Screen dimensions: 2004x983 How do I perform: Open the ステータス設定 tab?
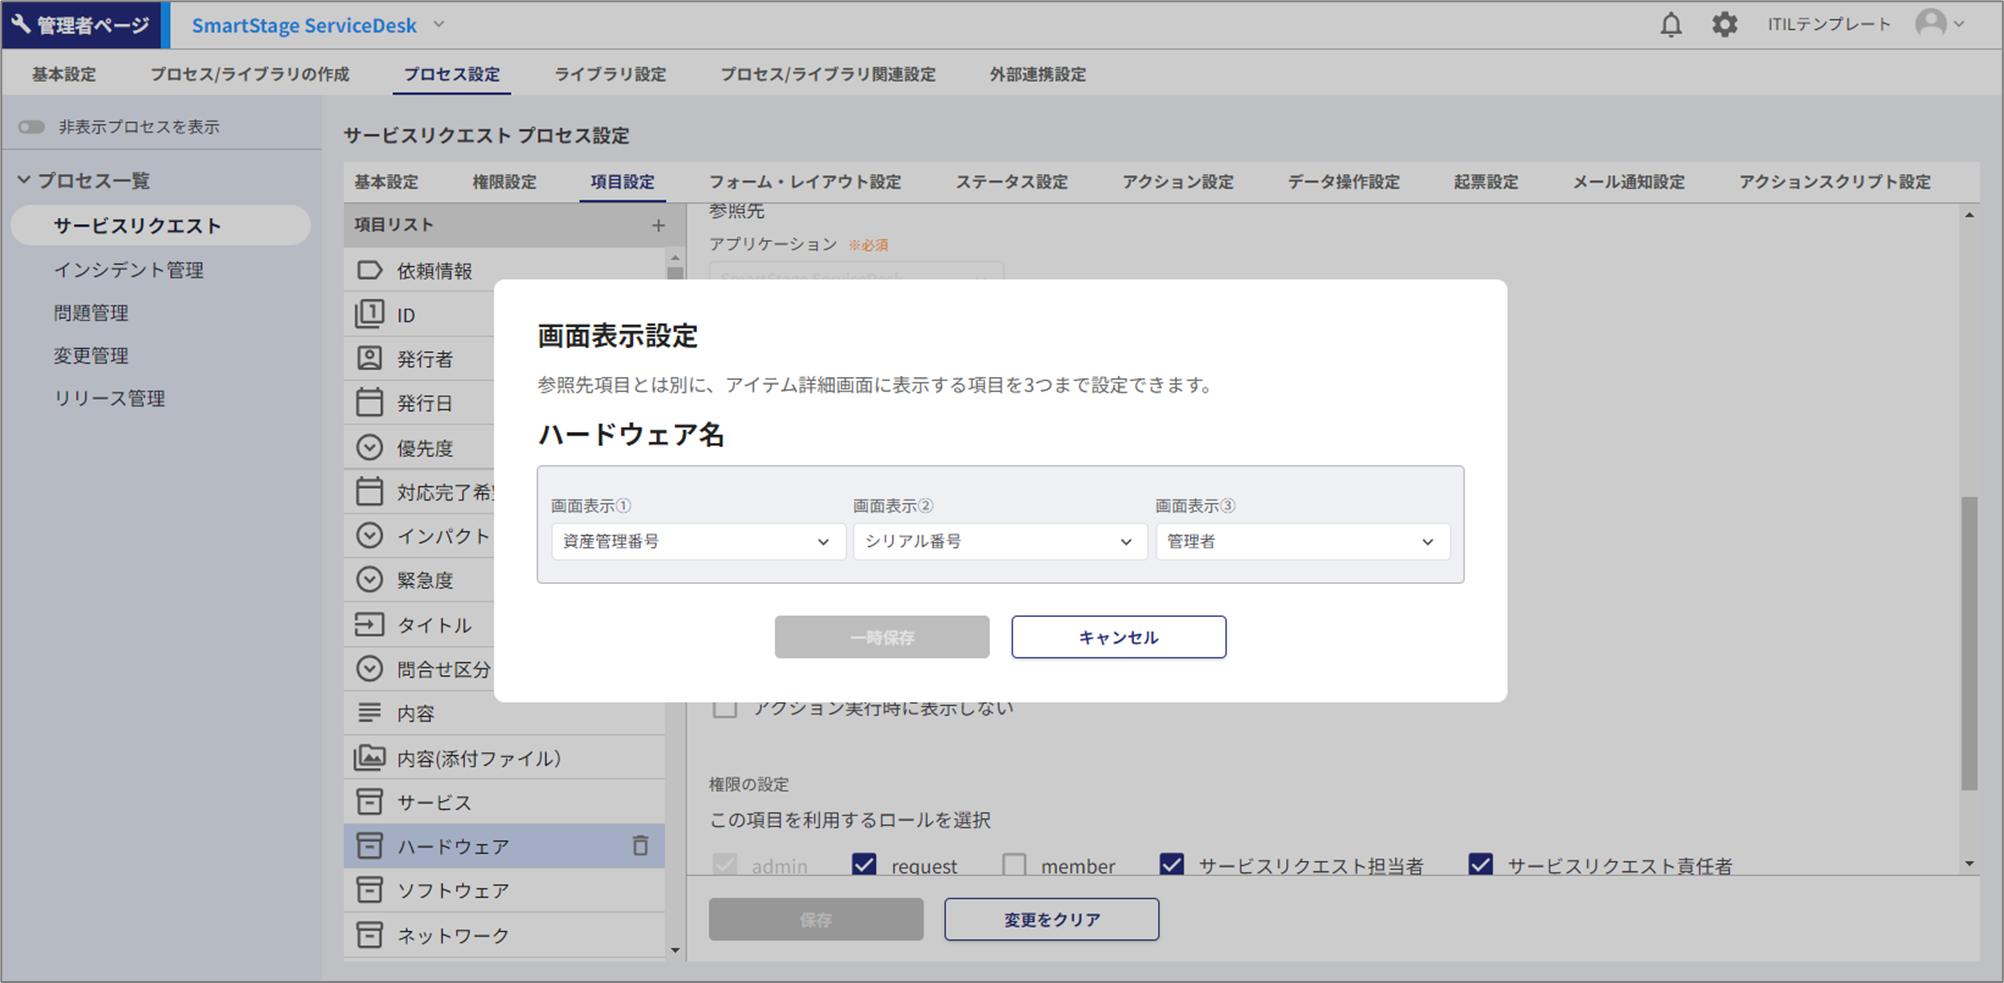point(1011,182)
